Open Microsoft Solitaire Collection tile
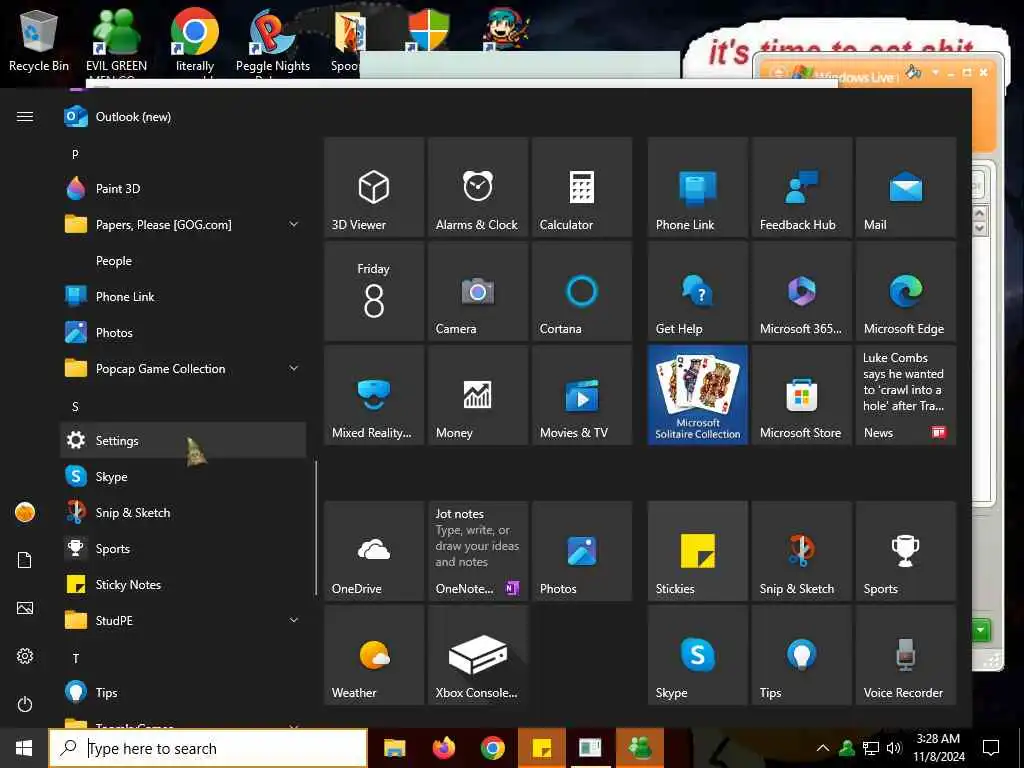 (697, 395)
